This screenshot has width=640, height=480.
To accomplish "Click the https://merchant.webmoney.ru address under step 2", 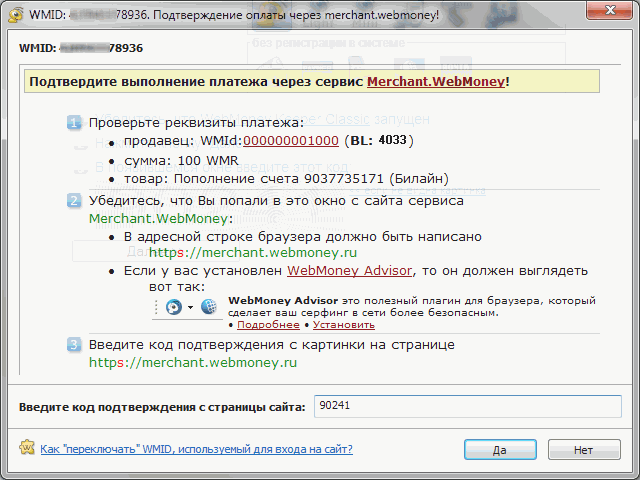I will click(253, 253).
